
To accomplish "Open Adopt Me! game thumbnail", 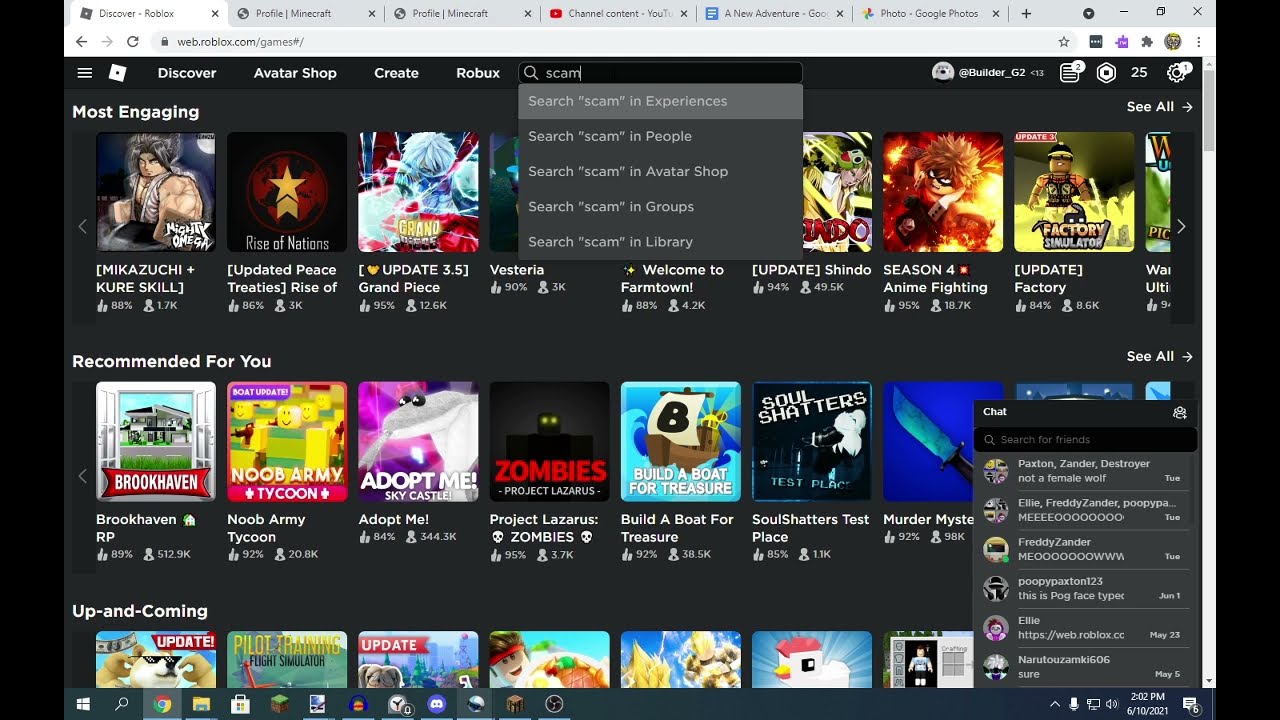I will [x=418, y=441].
